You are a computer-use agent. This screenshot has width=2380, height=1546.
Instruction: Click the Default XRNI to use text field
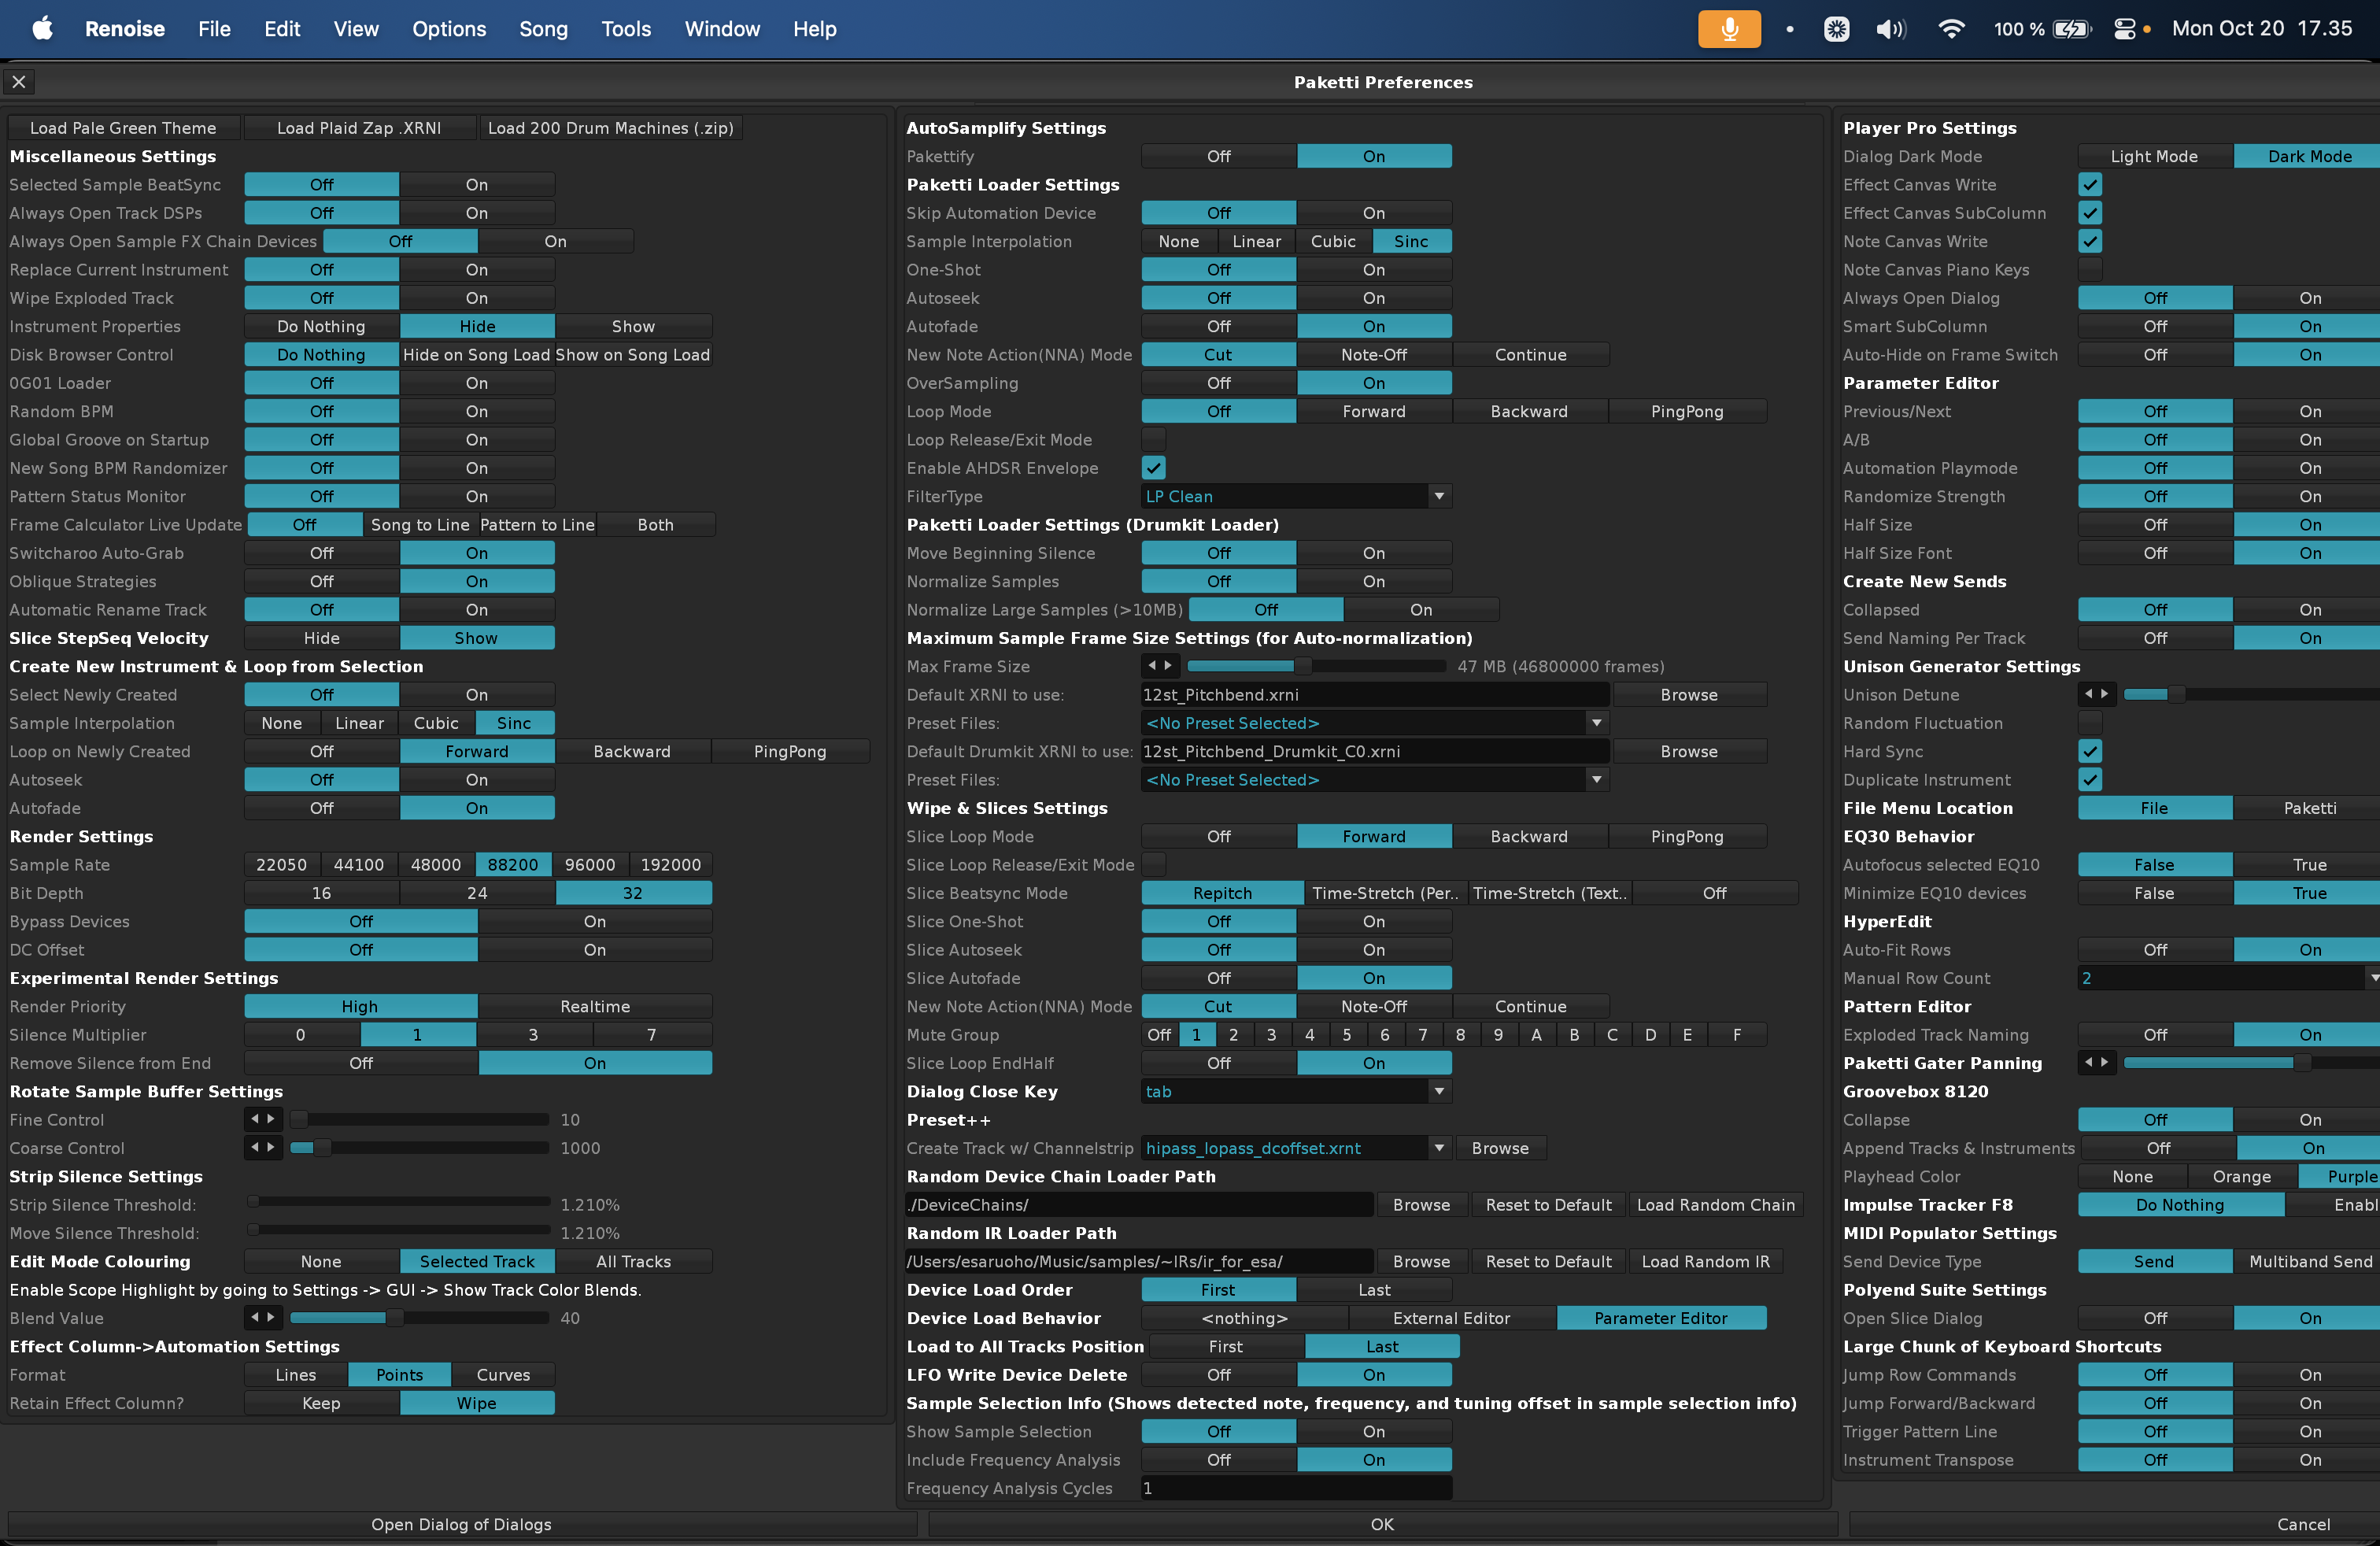(x=1374, y=695)
